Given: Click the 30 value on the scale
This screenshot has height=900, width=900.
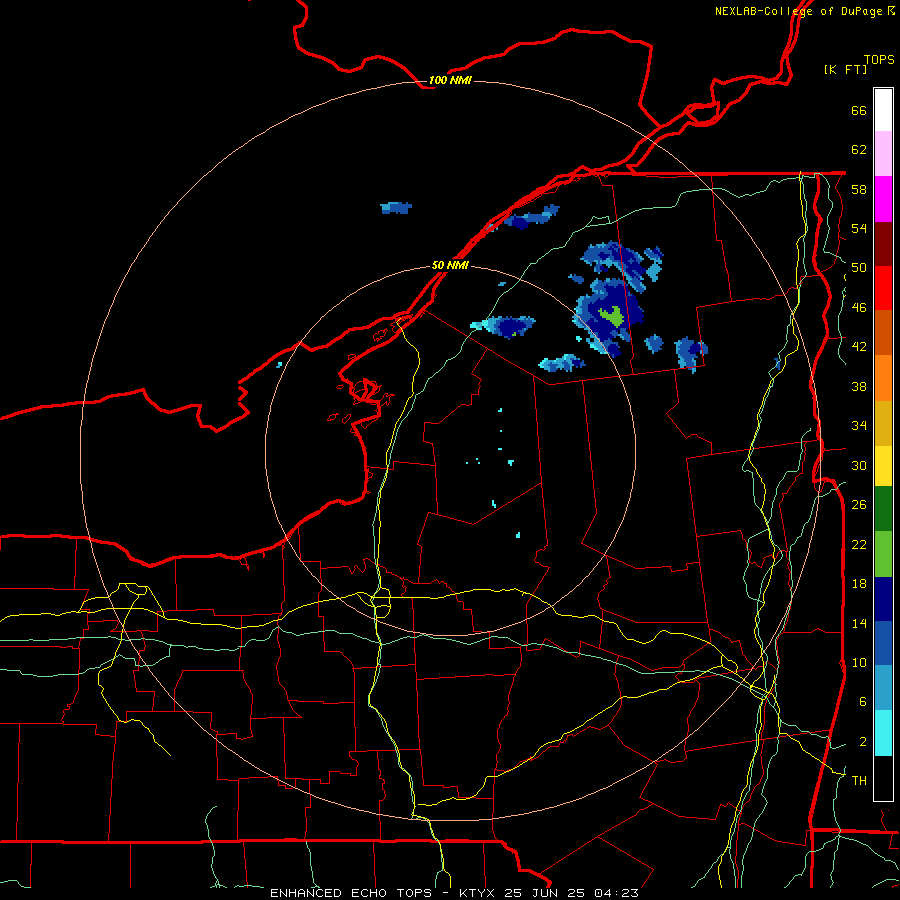Looking at the screenshot, I should pos(859,465).
